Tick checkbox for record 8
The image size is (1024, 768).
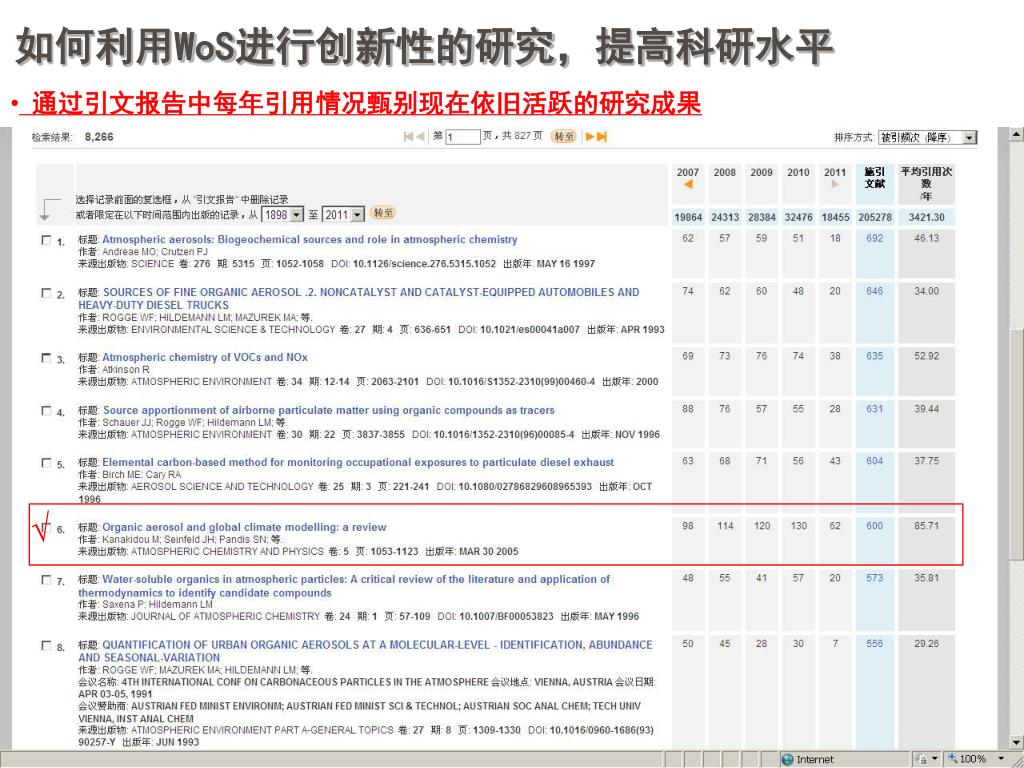click(x=46, y=646)
